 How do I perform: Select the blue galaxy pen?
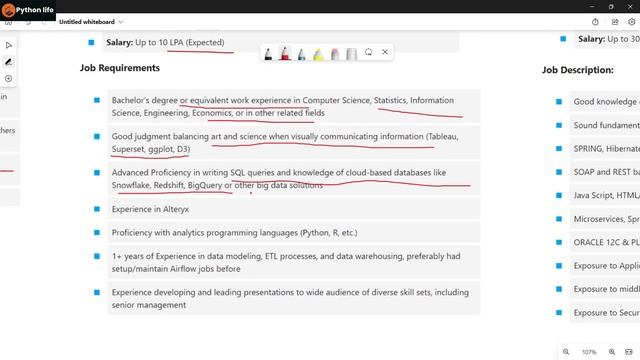302,53
